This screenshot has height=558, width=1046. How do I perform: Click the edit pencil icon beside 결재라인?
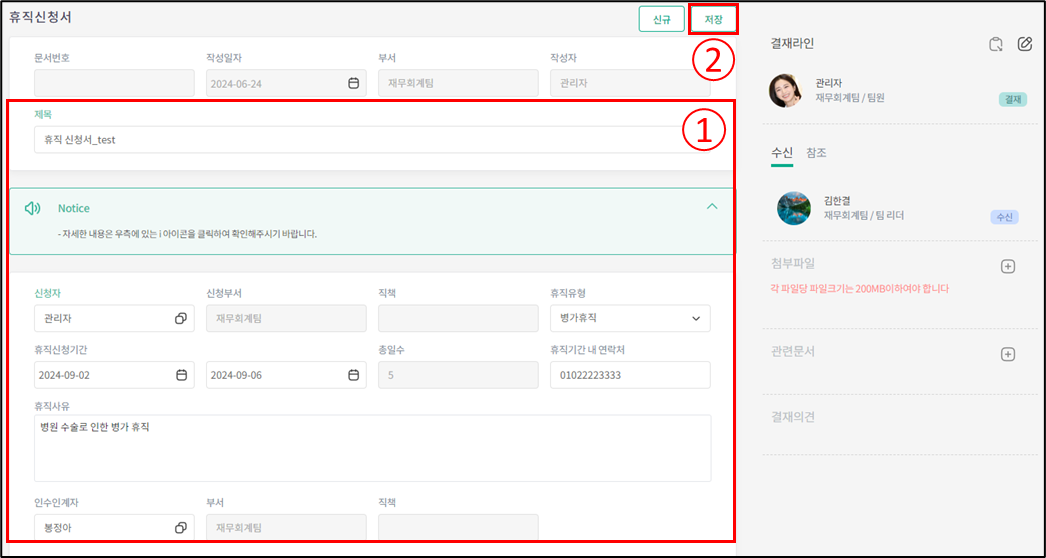[x=1024, y=44]
